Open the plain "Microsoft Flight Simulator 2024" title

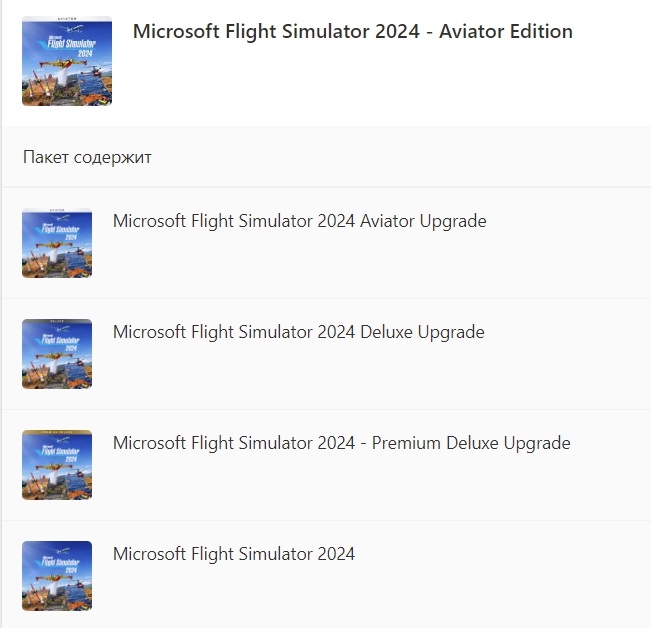click(x=233, y=554)
